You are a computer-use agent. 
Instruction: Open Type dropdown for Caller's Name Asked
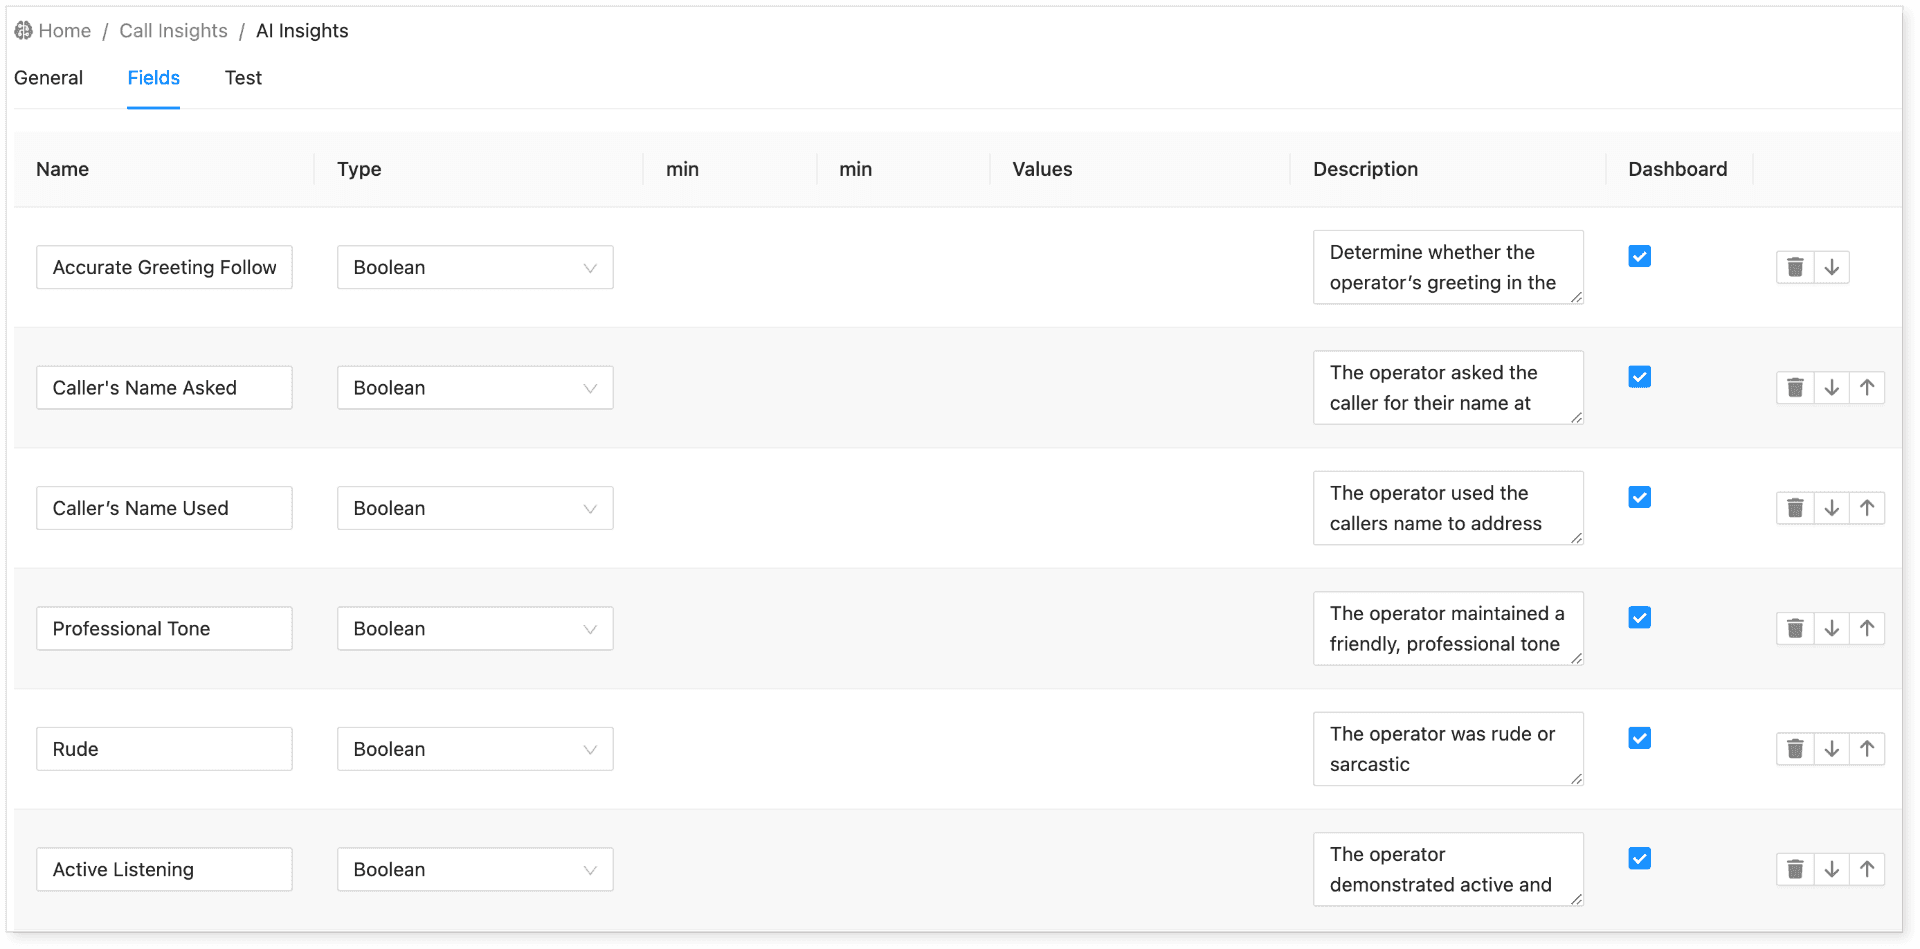pyautogui.click(x=475, y=388)
